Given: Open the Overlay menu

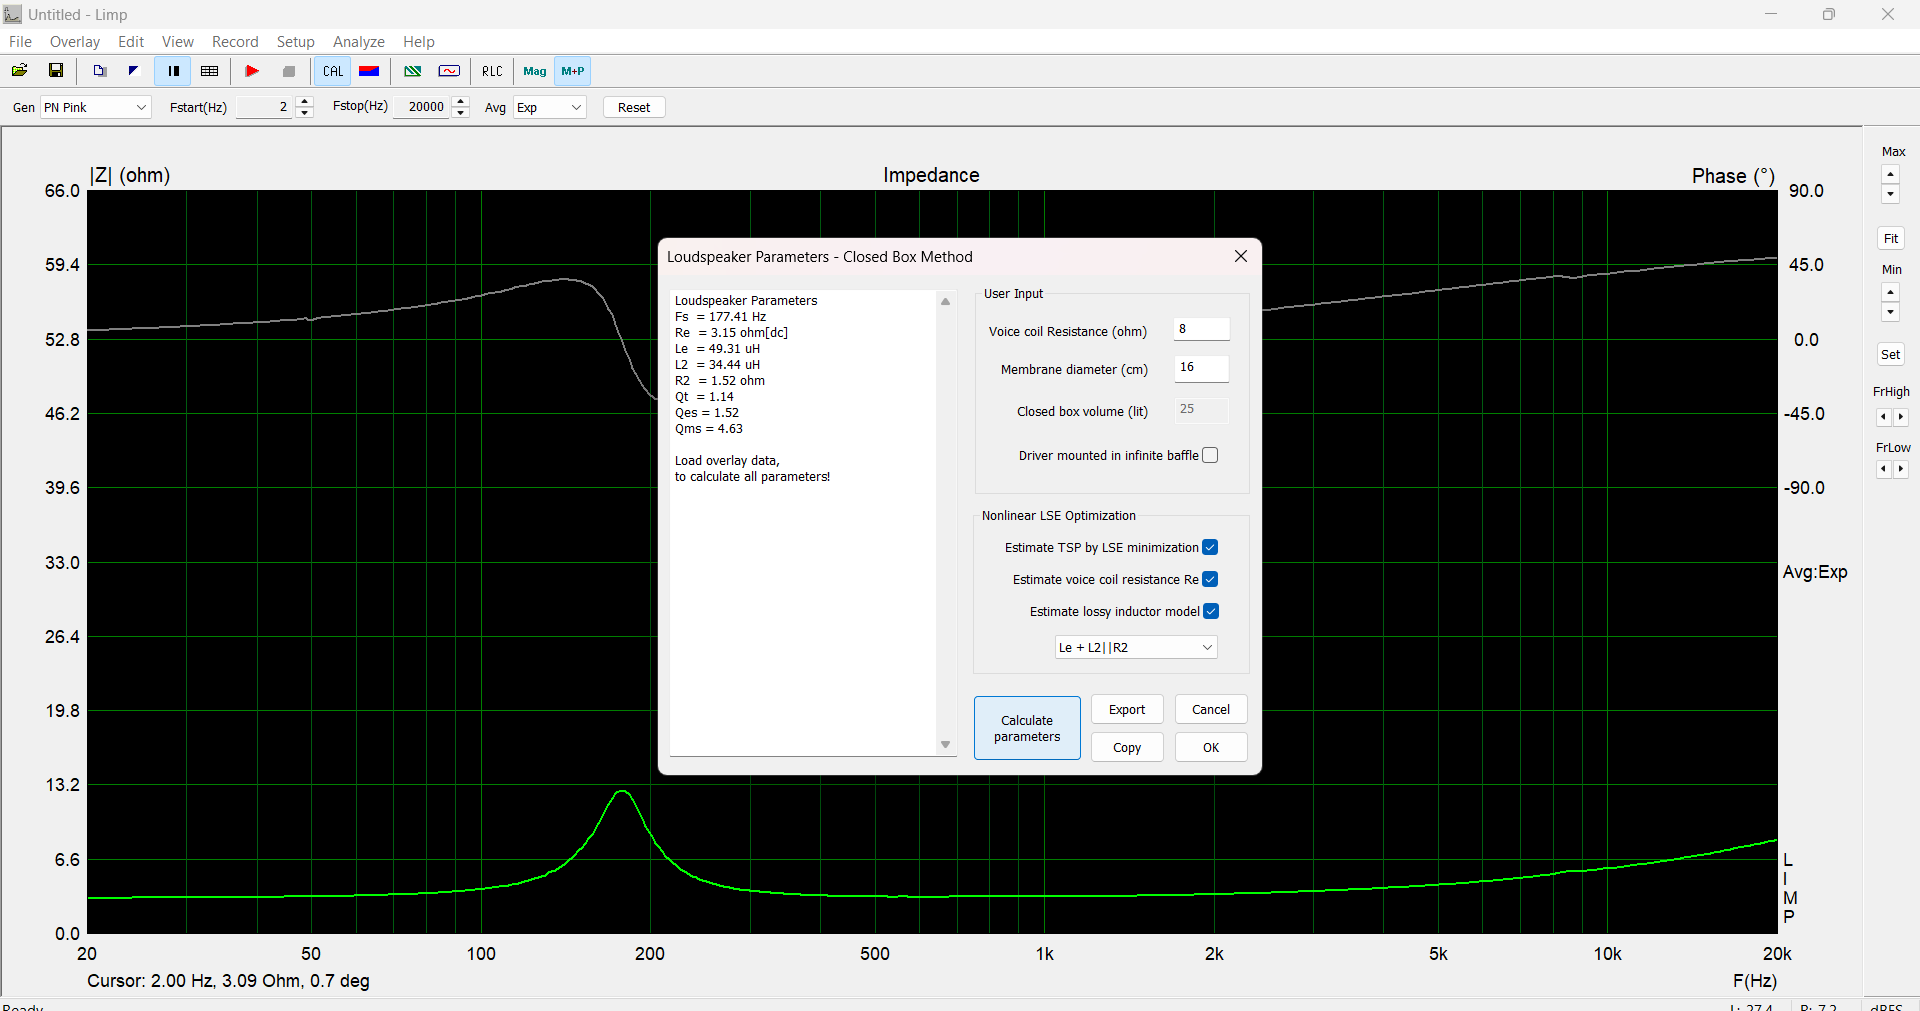Looking at the screenshot, I should tap(75, 42).
